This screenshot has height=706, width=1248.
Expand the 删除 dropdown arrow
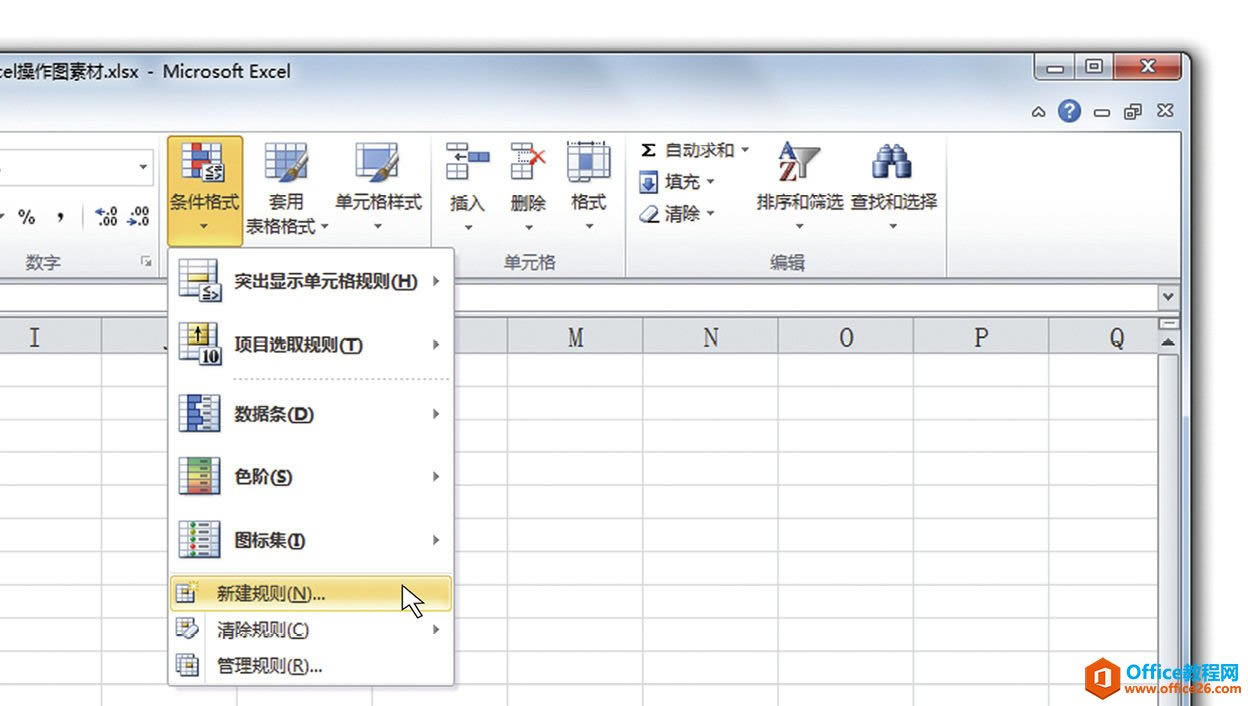click(528, 227)
